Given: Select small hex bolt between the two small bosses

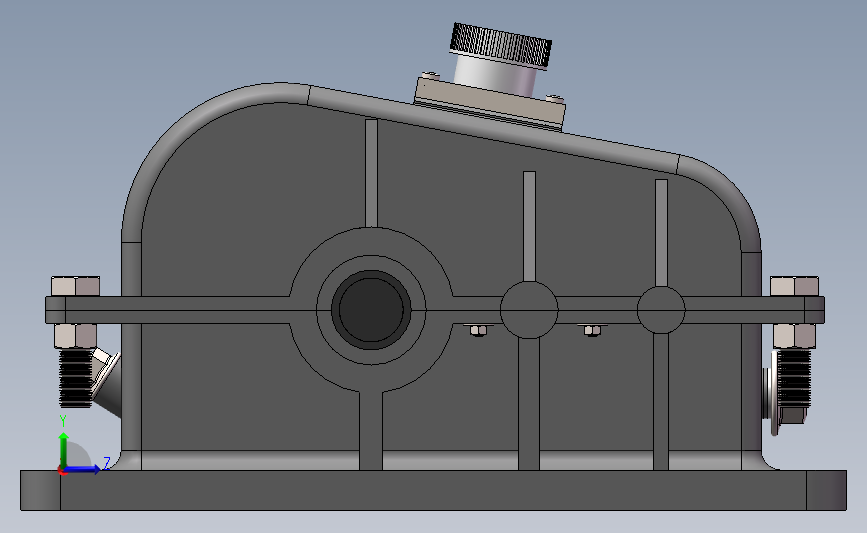Looking at the screenshot, I should point(592,330).
